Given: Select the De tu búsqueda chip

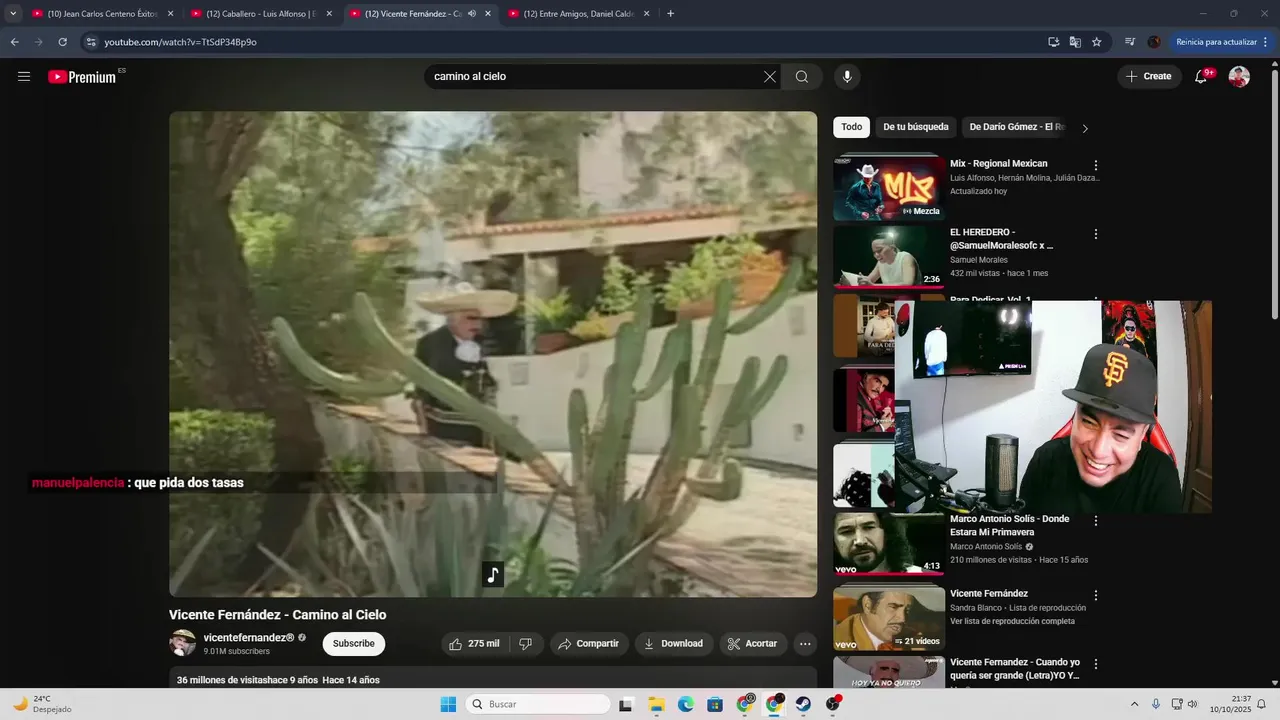Looking at the screenshot, I should 915,127.
